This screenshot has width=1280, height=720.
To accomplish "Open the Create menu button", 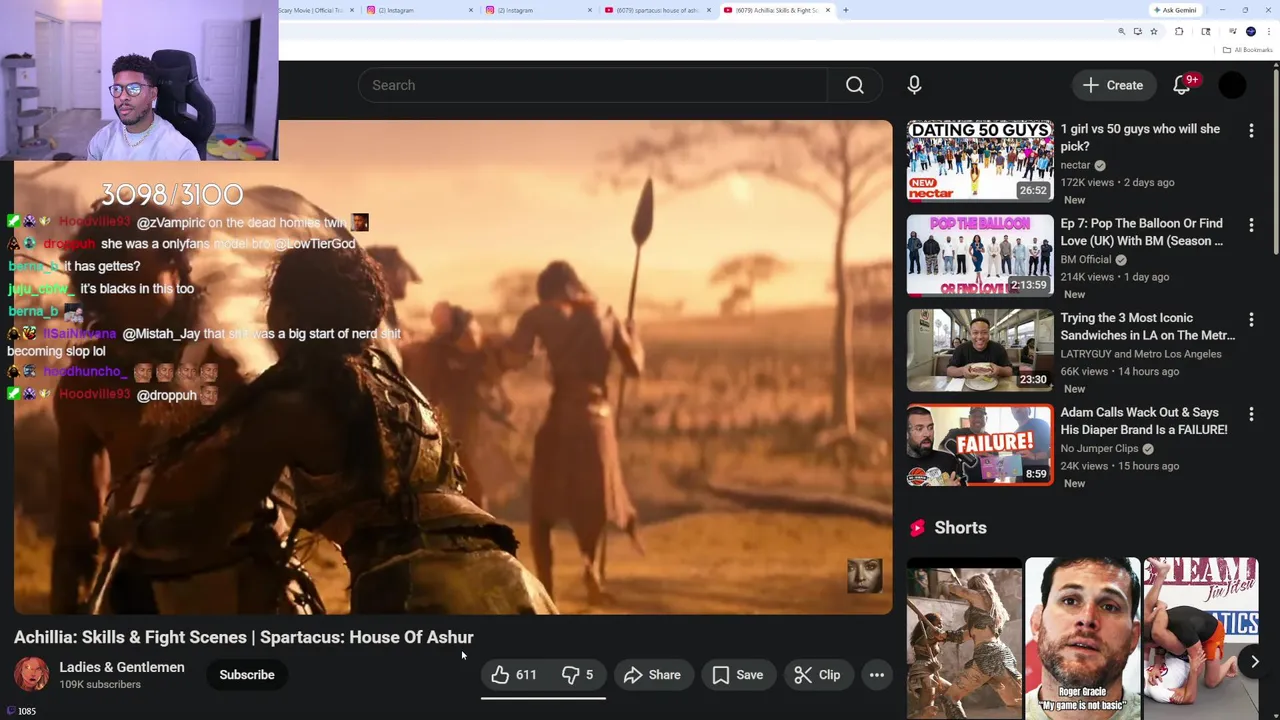I will [1113, 85].
